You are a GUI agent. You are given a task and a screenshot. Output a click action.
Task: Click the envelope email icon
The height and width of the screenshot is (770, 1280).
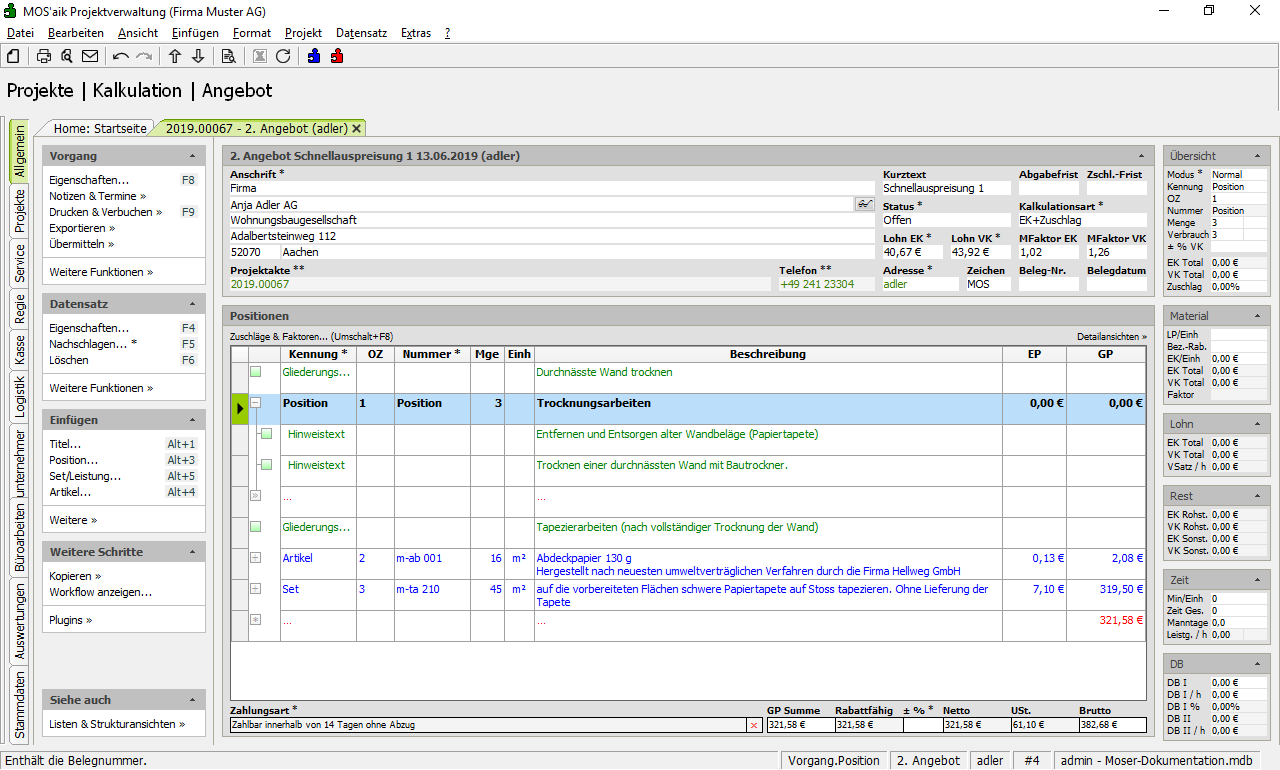pyautogui.click(x=90, y=56)
